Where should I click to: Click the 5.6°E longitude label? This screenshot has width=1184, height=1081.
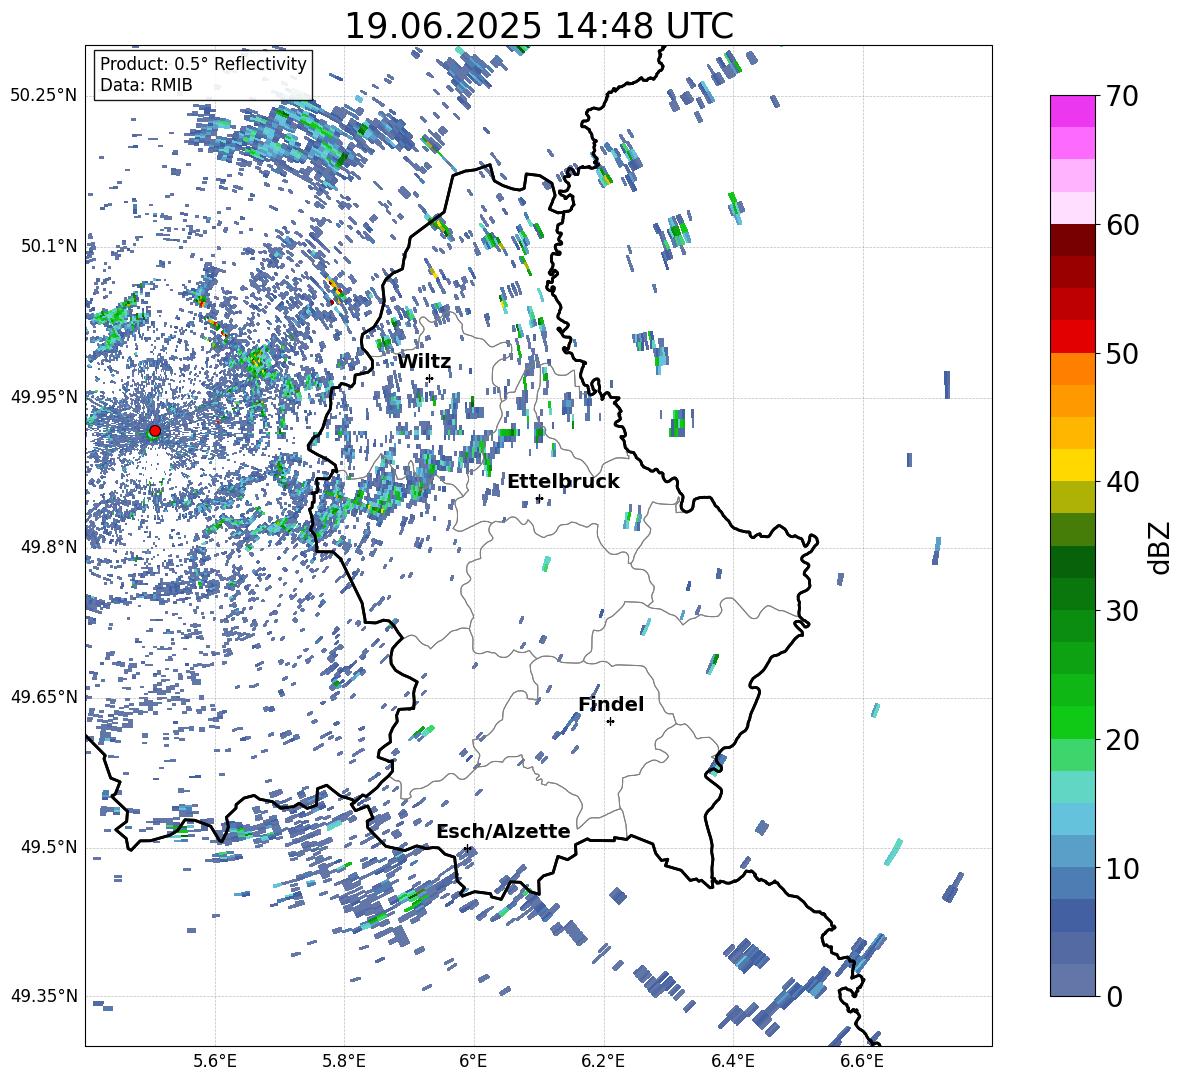tap(215, 1061)
